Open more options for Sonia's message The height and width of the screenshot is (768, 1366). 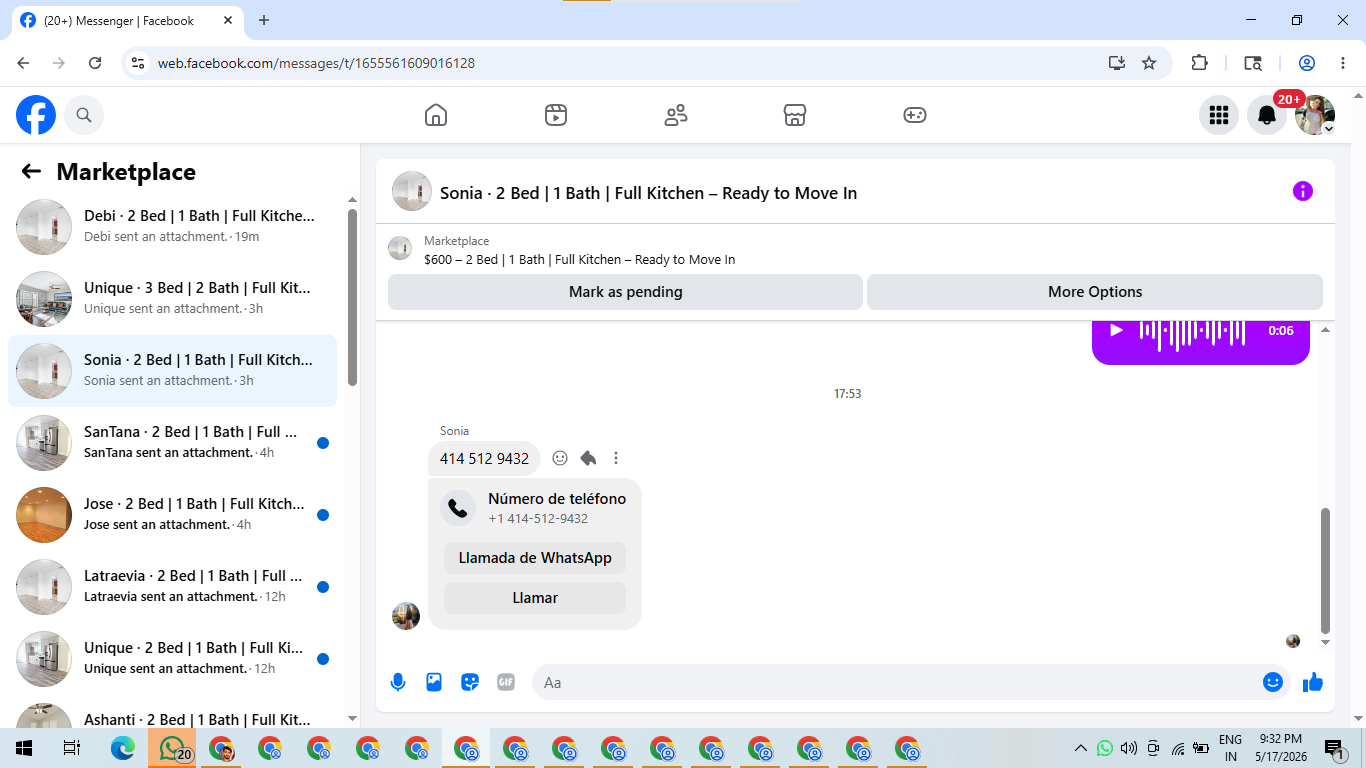click(616, 458)
